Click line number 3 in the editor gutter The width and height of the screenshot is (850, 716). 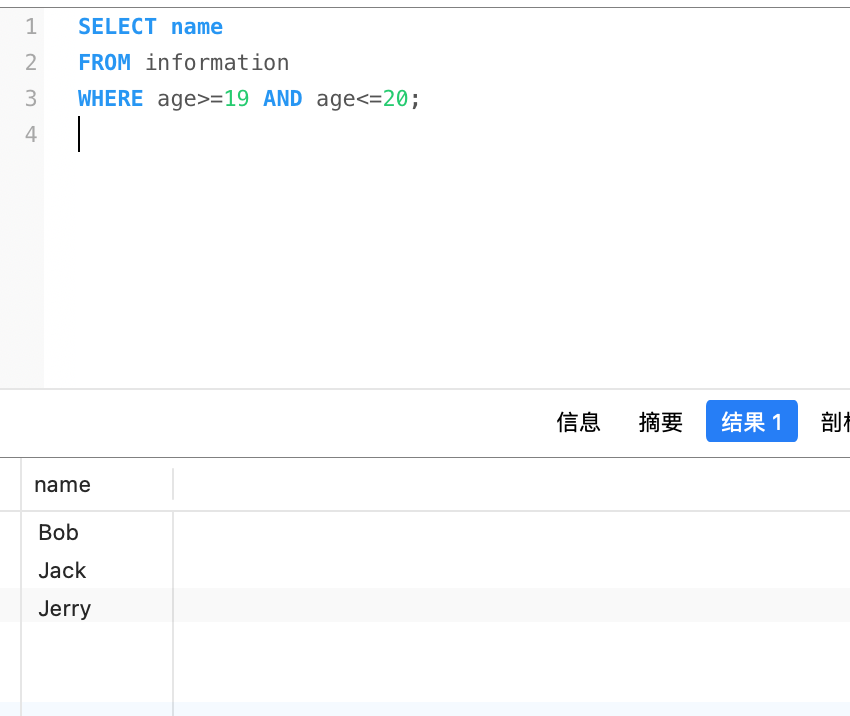point(30,98)
